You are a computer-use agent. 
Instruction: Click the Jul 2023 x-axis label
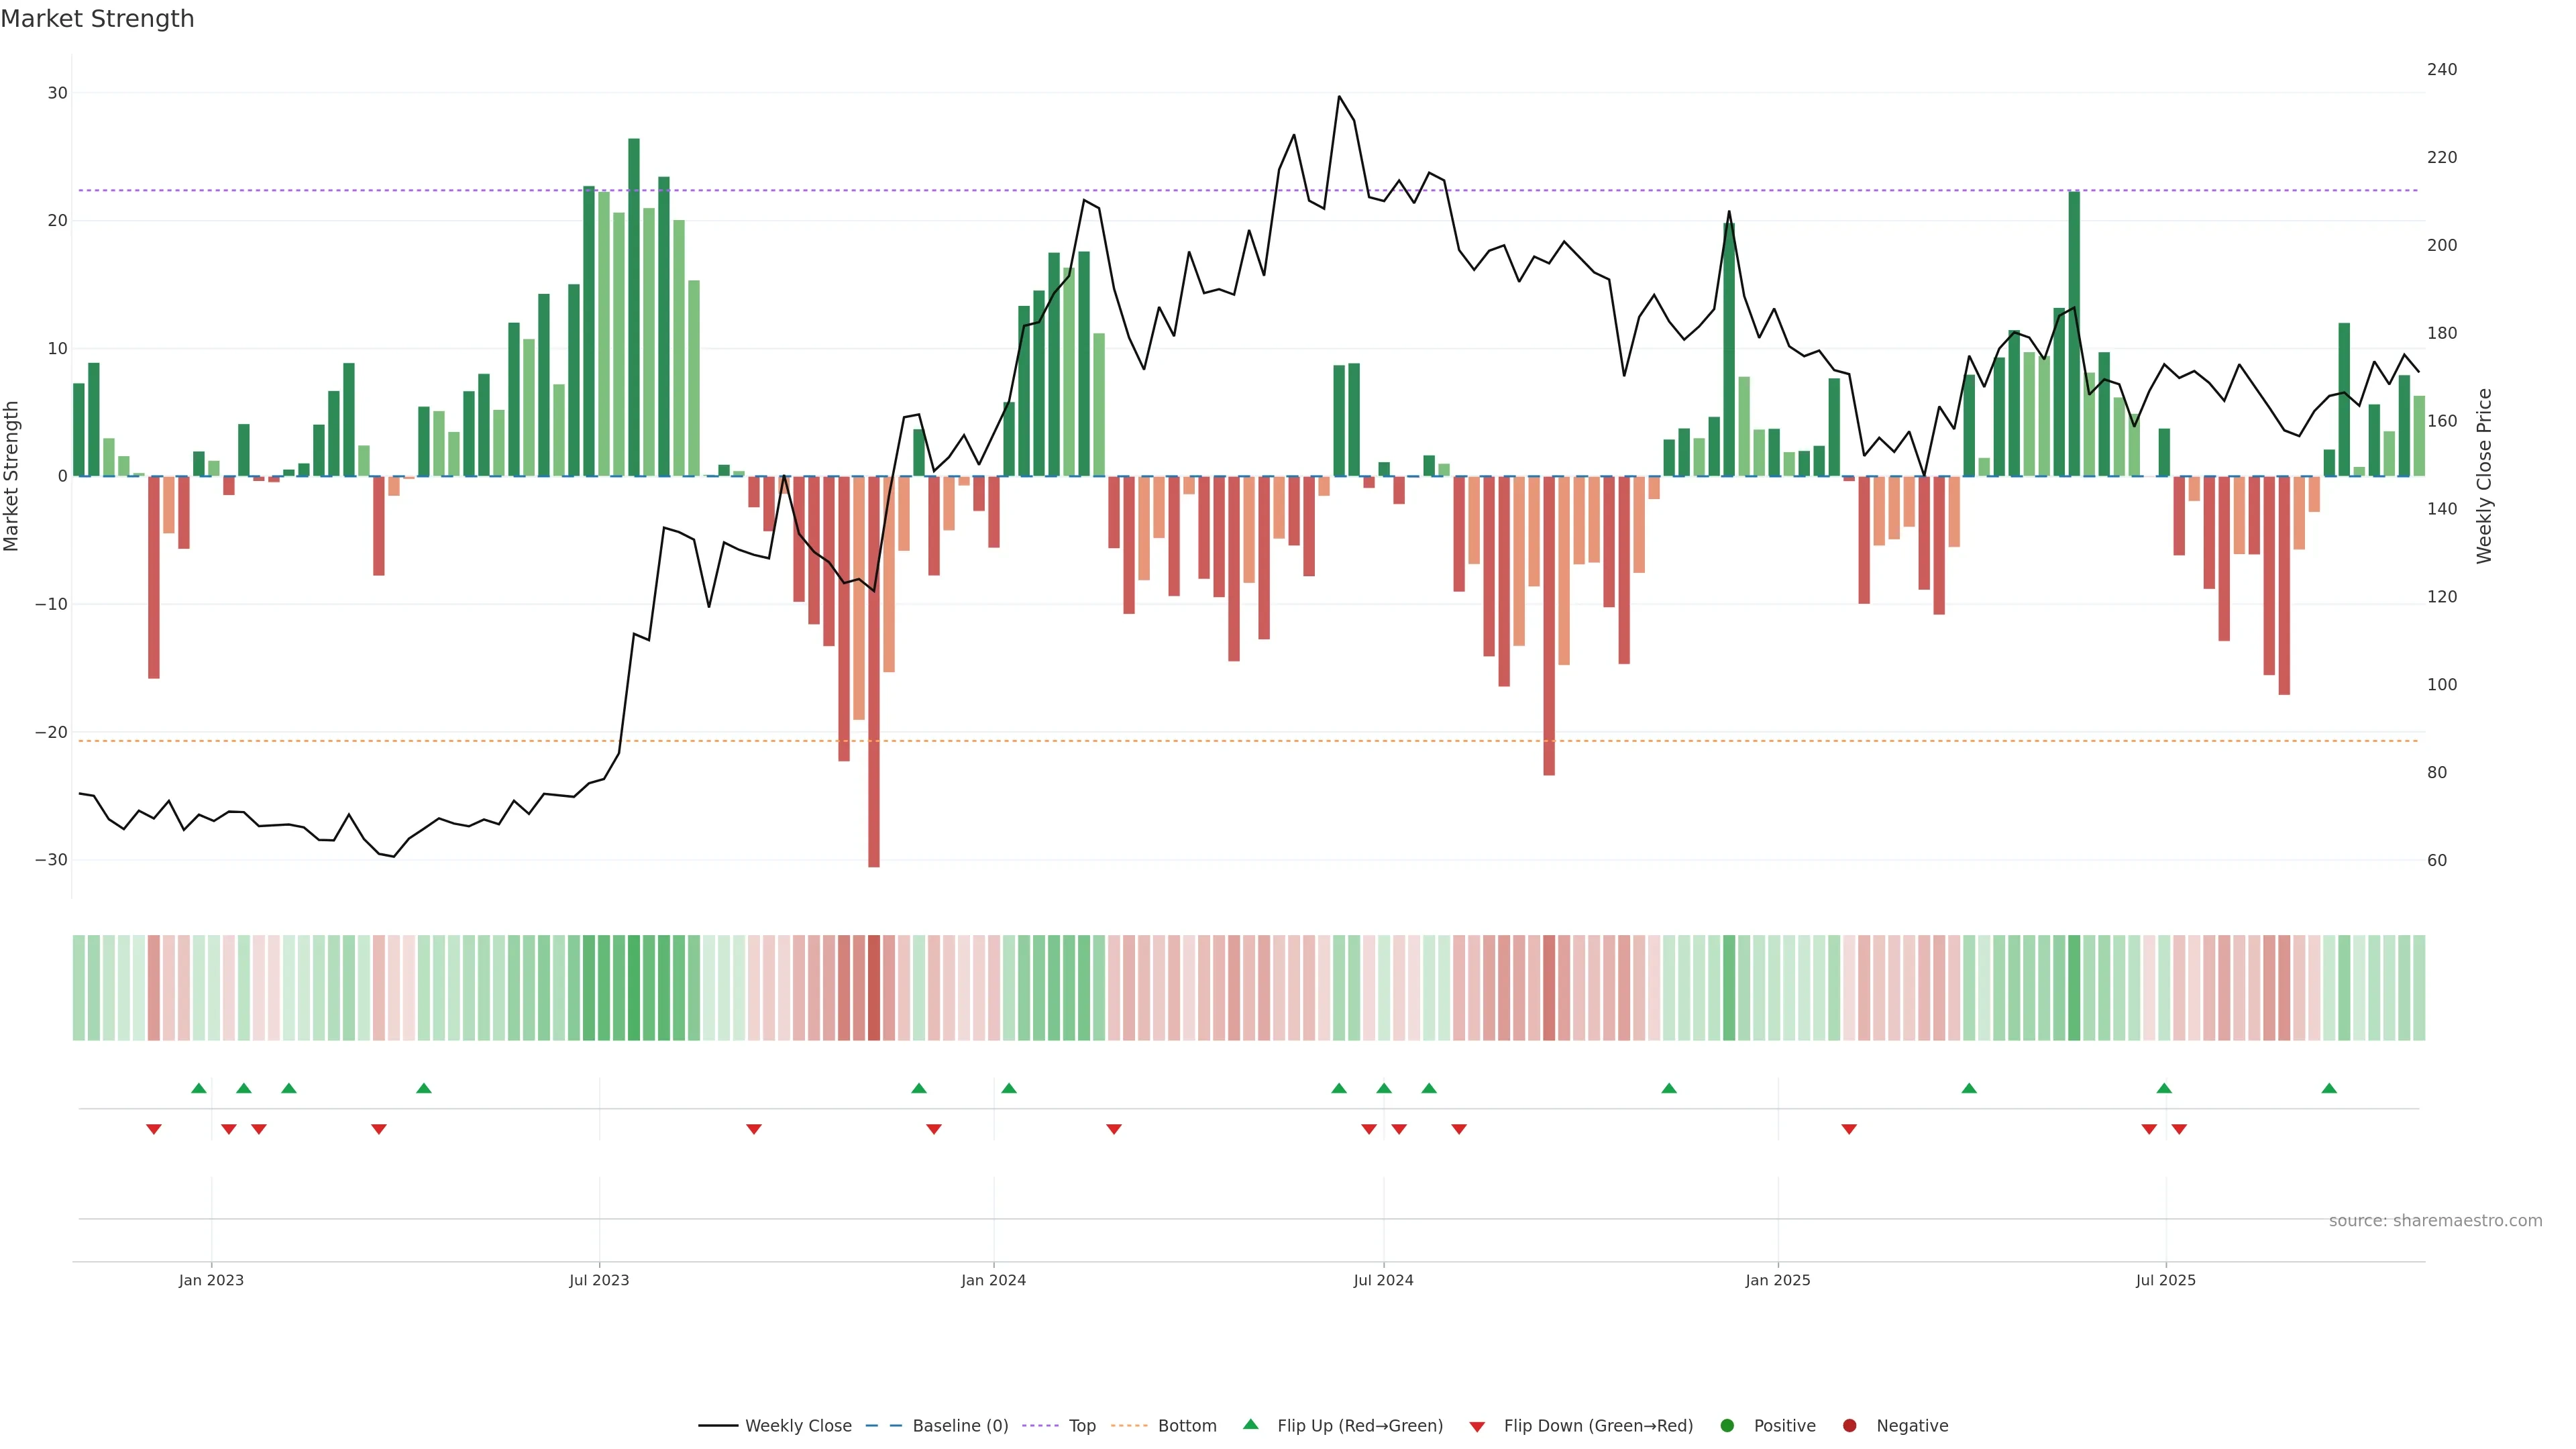tap(599, 1280)
